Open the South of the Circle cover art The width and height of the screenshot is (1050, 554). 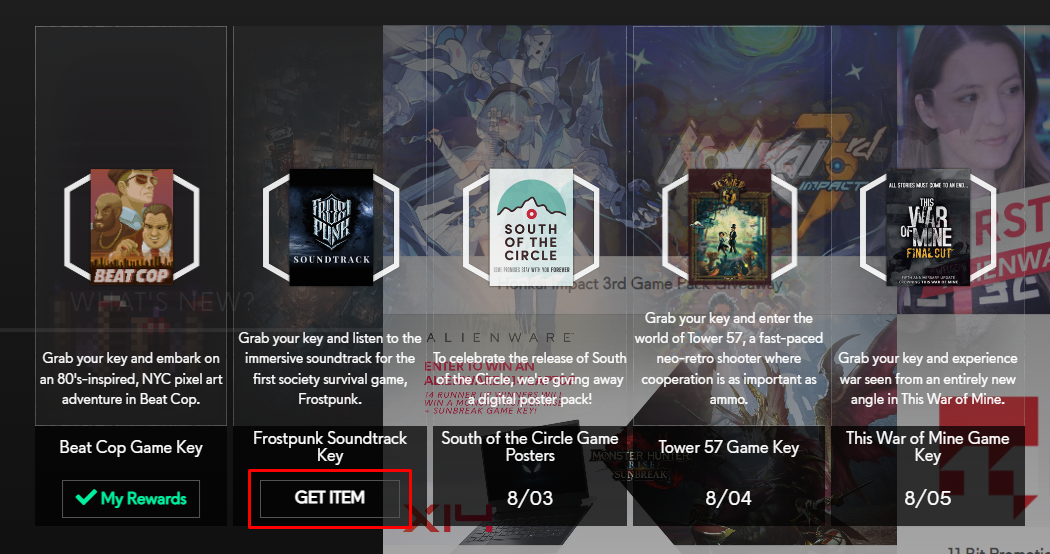530,227
